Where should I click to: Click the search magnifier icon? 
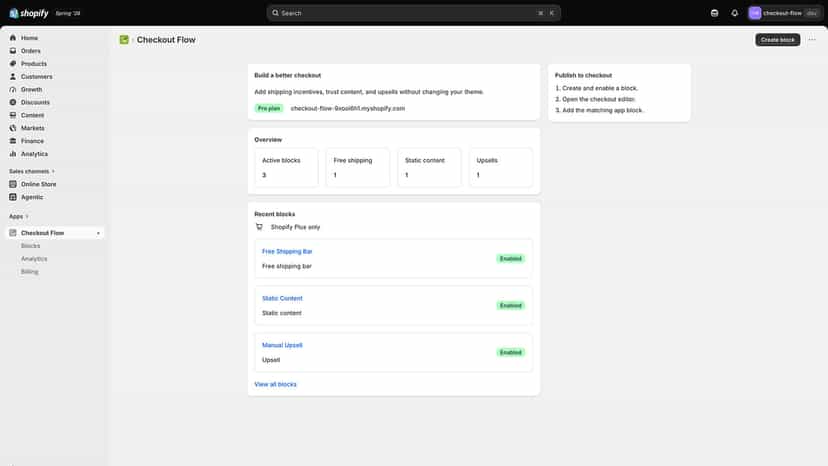coord(275,13)
